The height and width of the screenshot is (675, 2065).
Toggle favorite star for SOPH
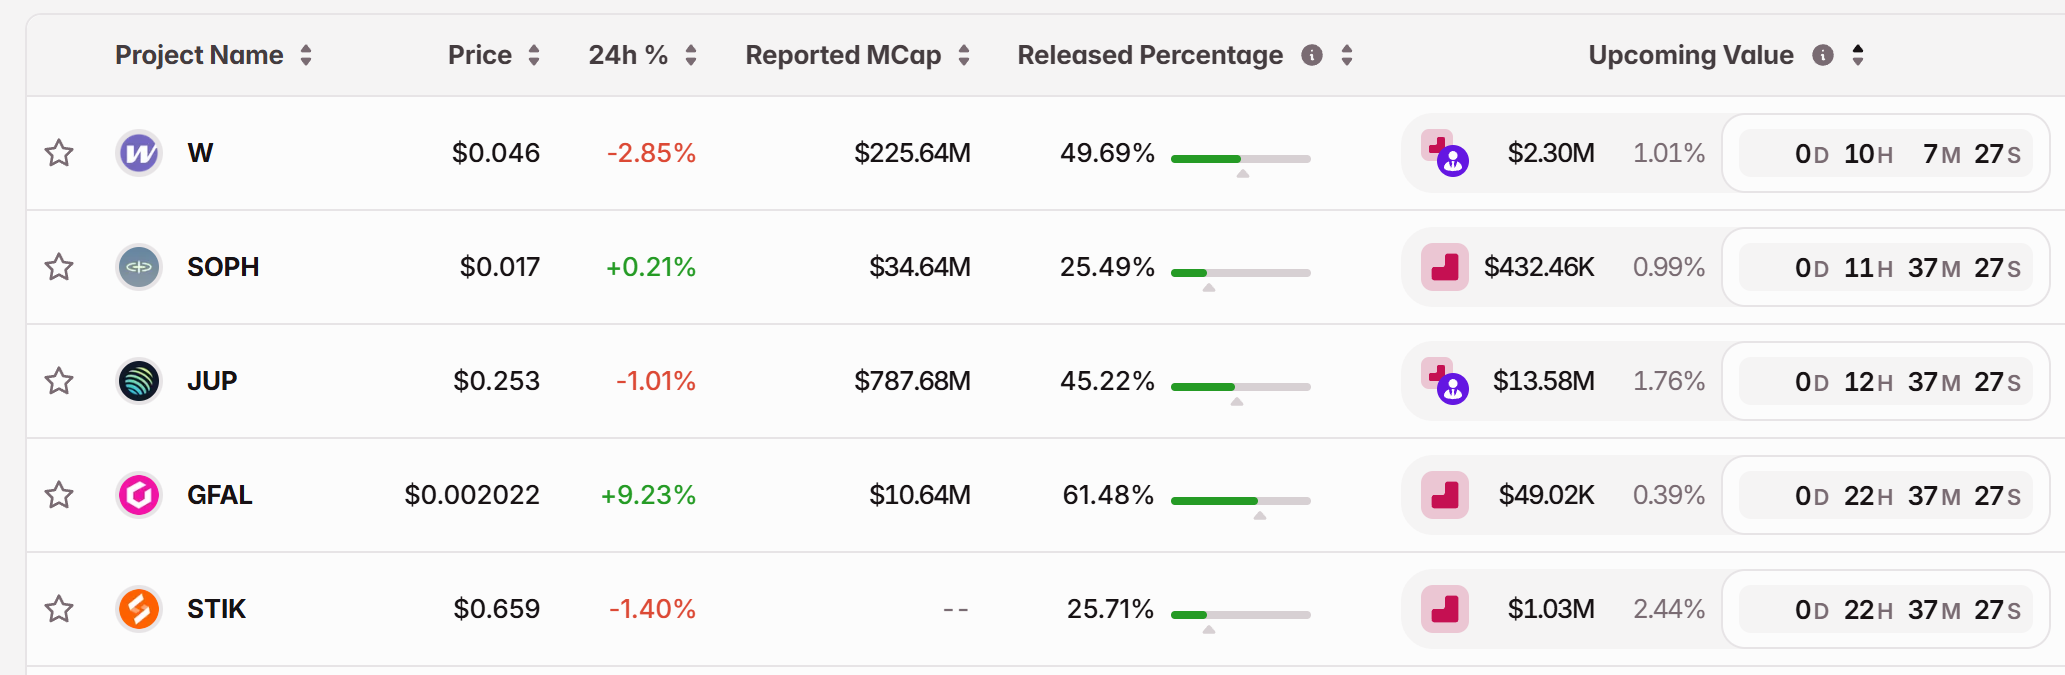point(59,268)
